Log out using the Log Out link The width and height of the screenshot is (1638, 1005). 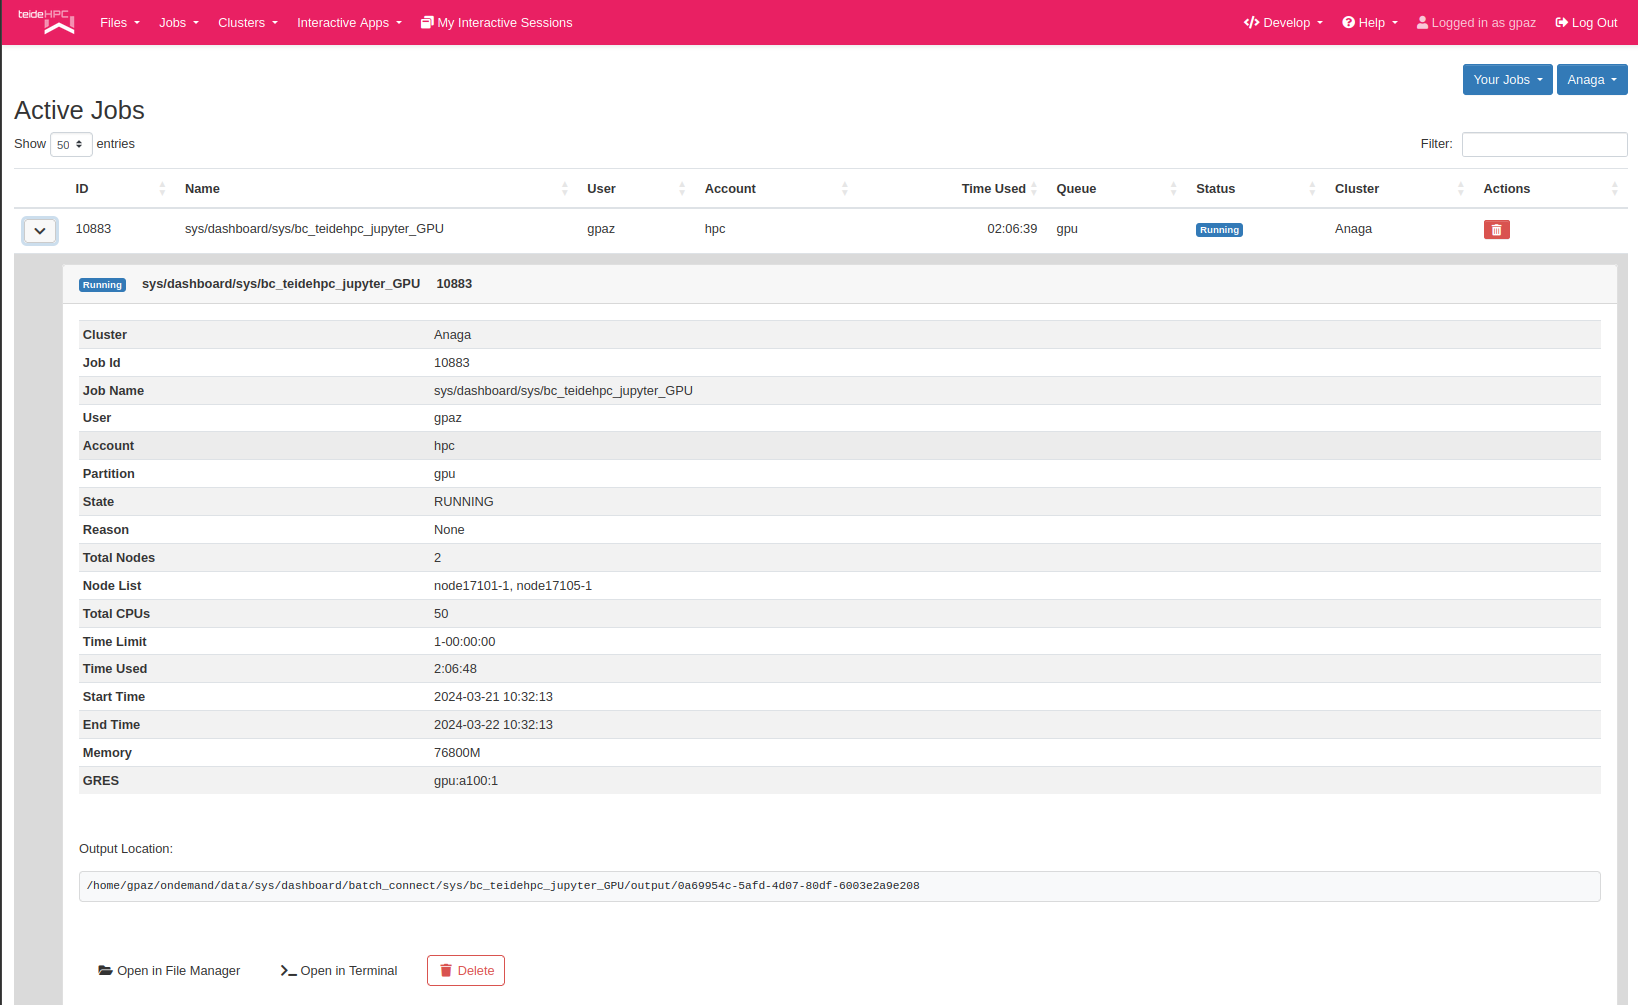pos(1586,23)
